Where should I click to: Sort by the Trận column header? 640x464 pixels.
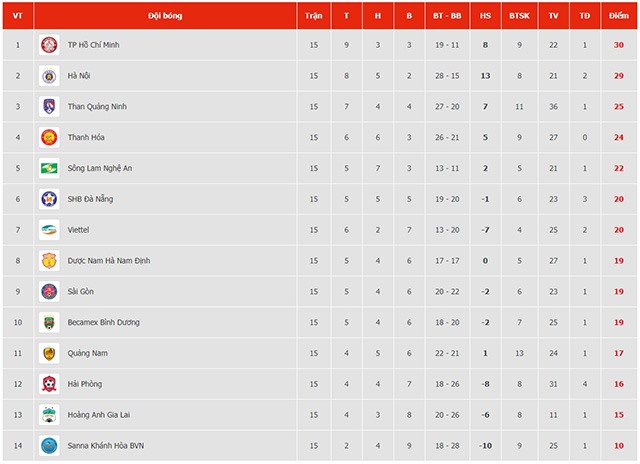coord(313,16)
